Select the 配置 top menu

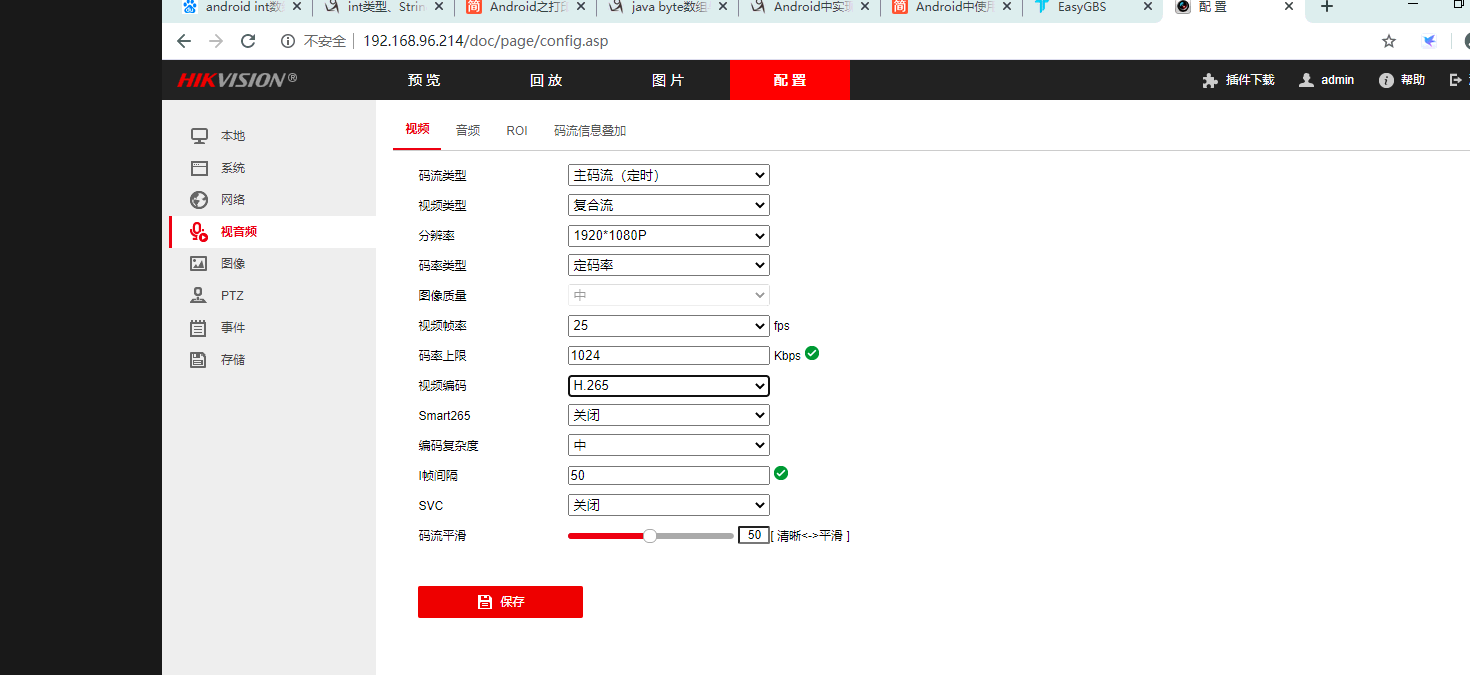coord(790,80)
